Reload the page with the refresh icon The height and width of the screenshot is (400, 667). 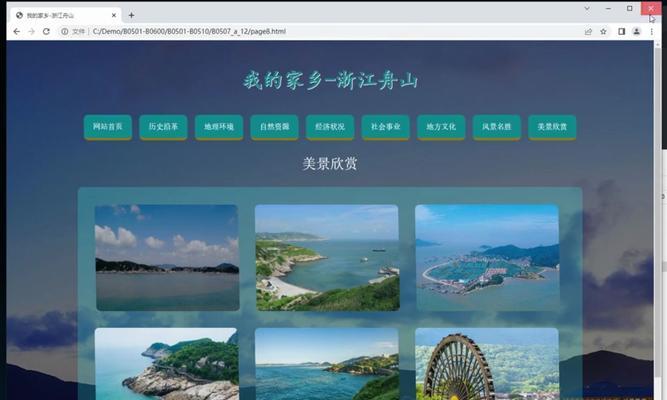tap(46, 31)
